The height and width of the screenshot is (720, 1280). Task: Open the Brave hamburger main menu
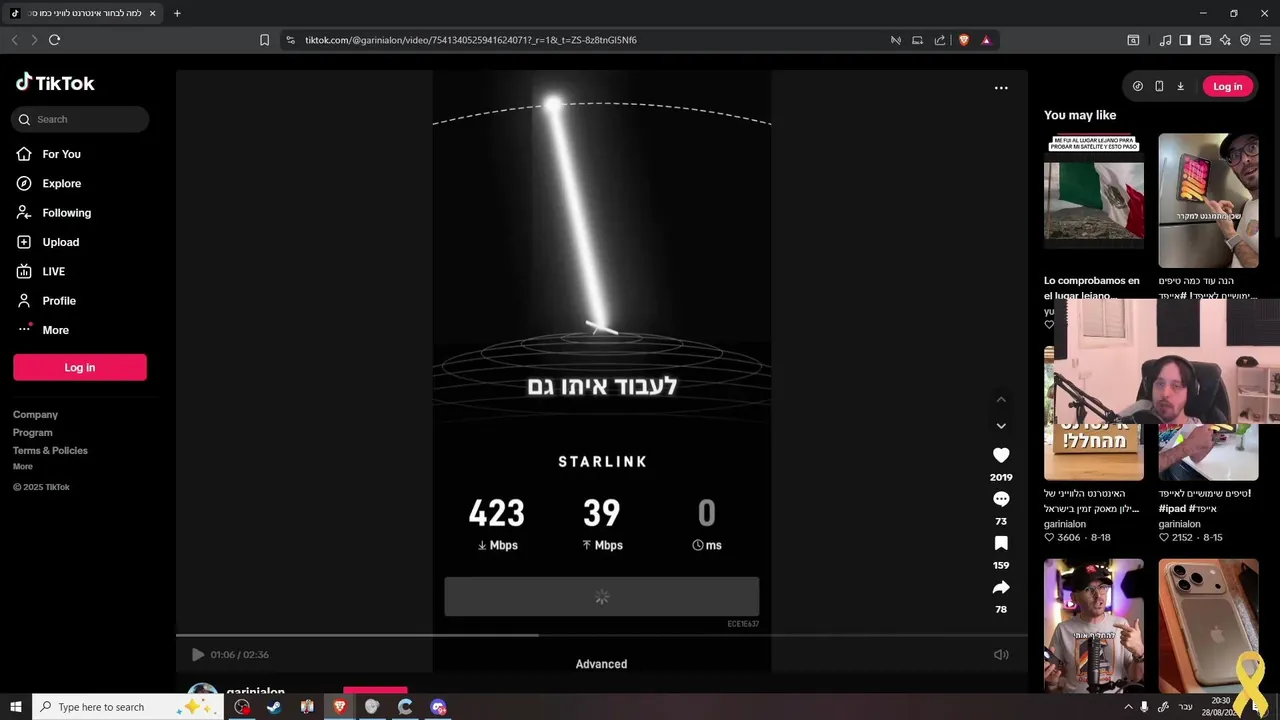click(x=1265, y=40)
